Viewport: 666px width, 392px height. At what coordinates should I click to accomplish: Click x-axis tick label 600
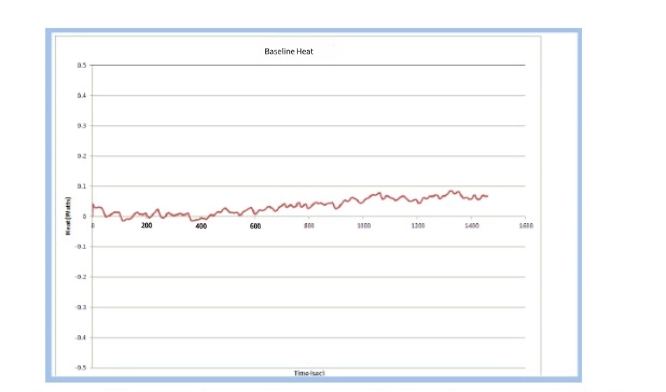[255, 226]
